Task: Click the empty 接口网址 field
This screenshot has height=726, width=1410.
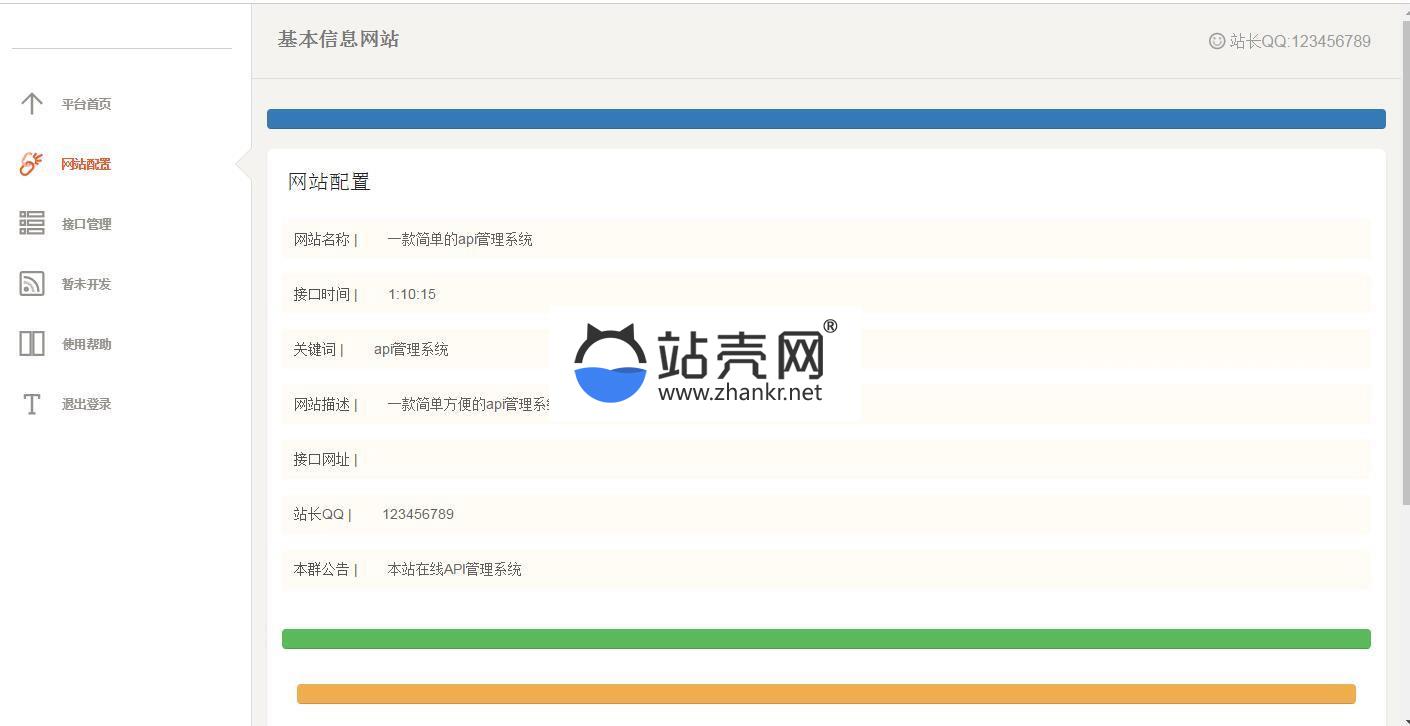Action: pyautogui.click(x=860, y=459)
